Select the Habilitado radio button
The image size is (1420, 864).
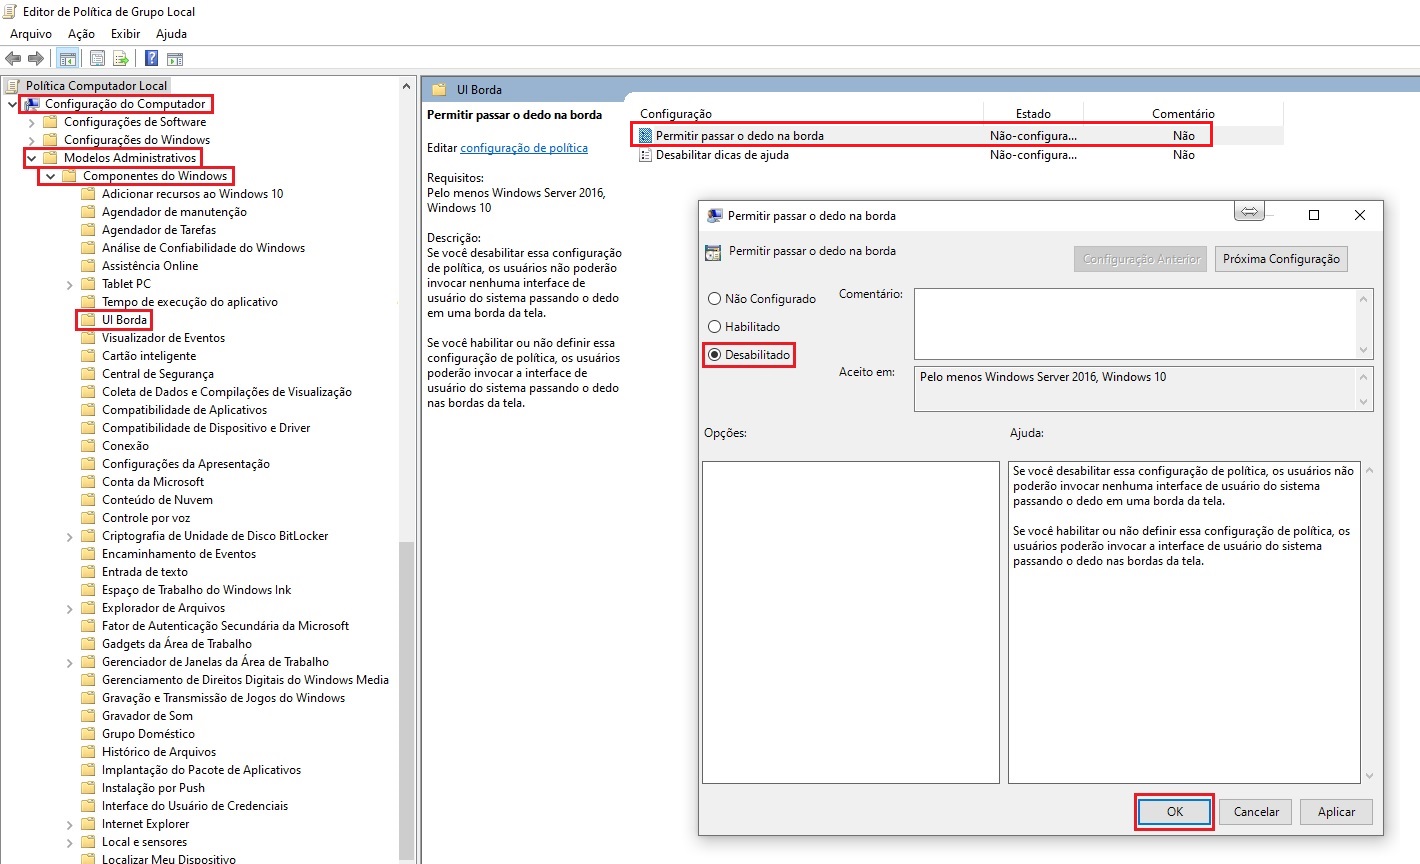714,327
